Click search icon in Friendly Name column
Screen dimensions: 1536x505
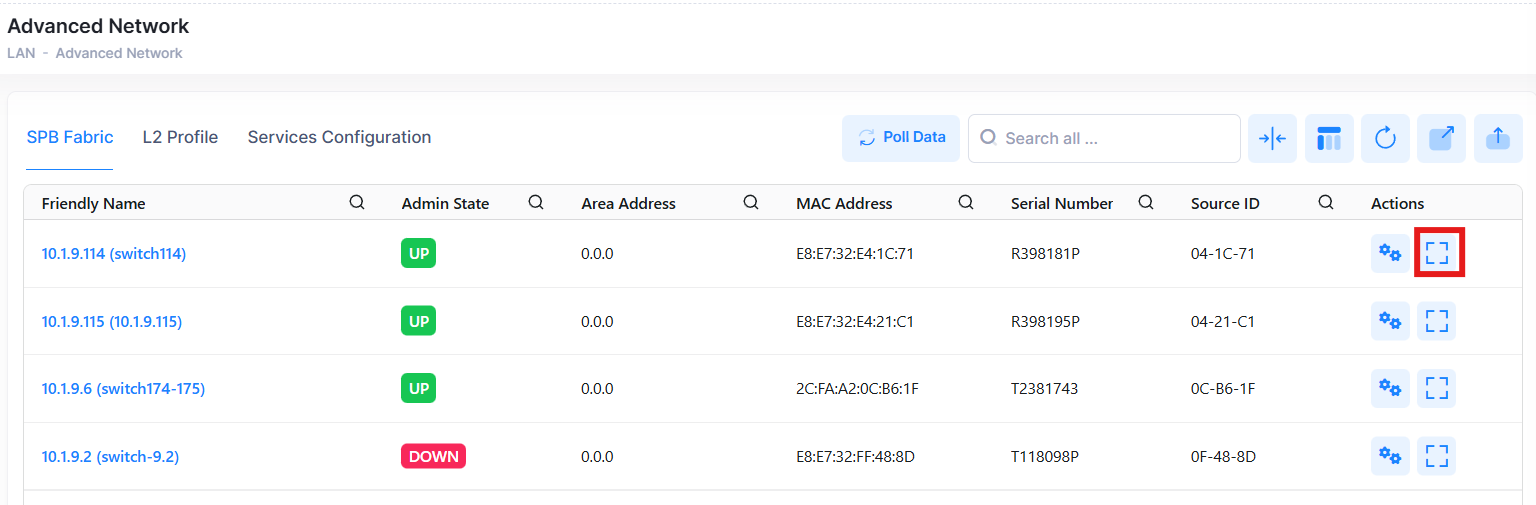coord(357,202)
